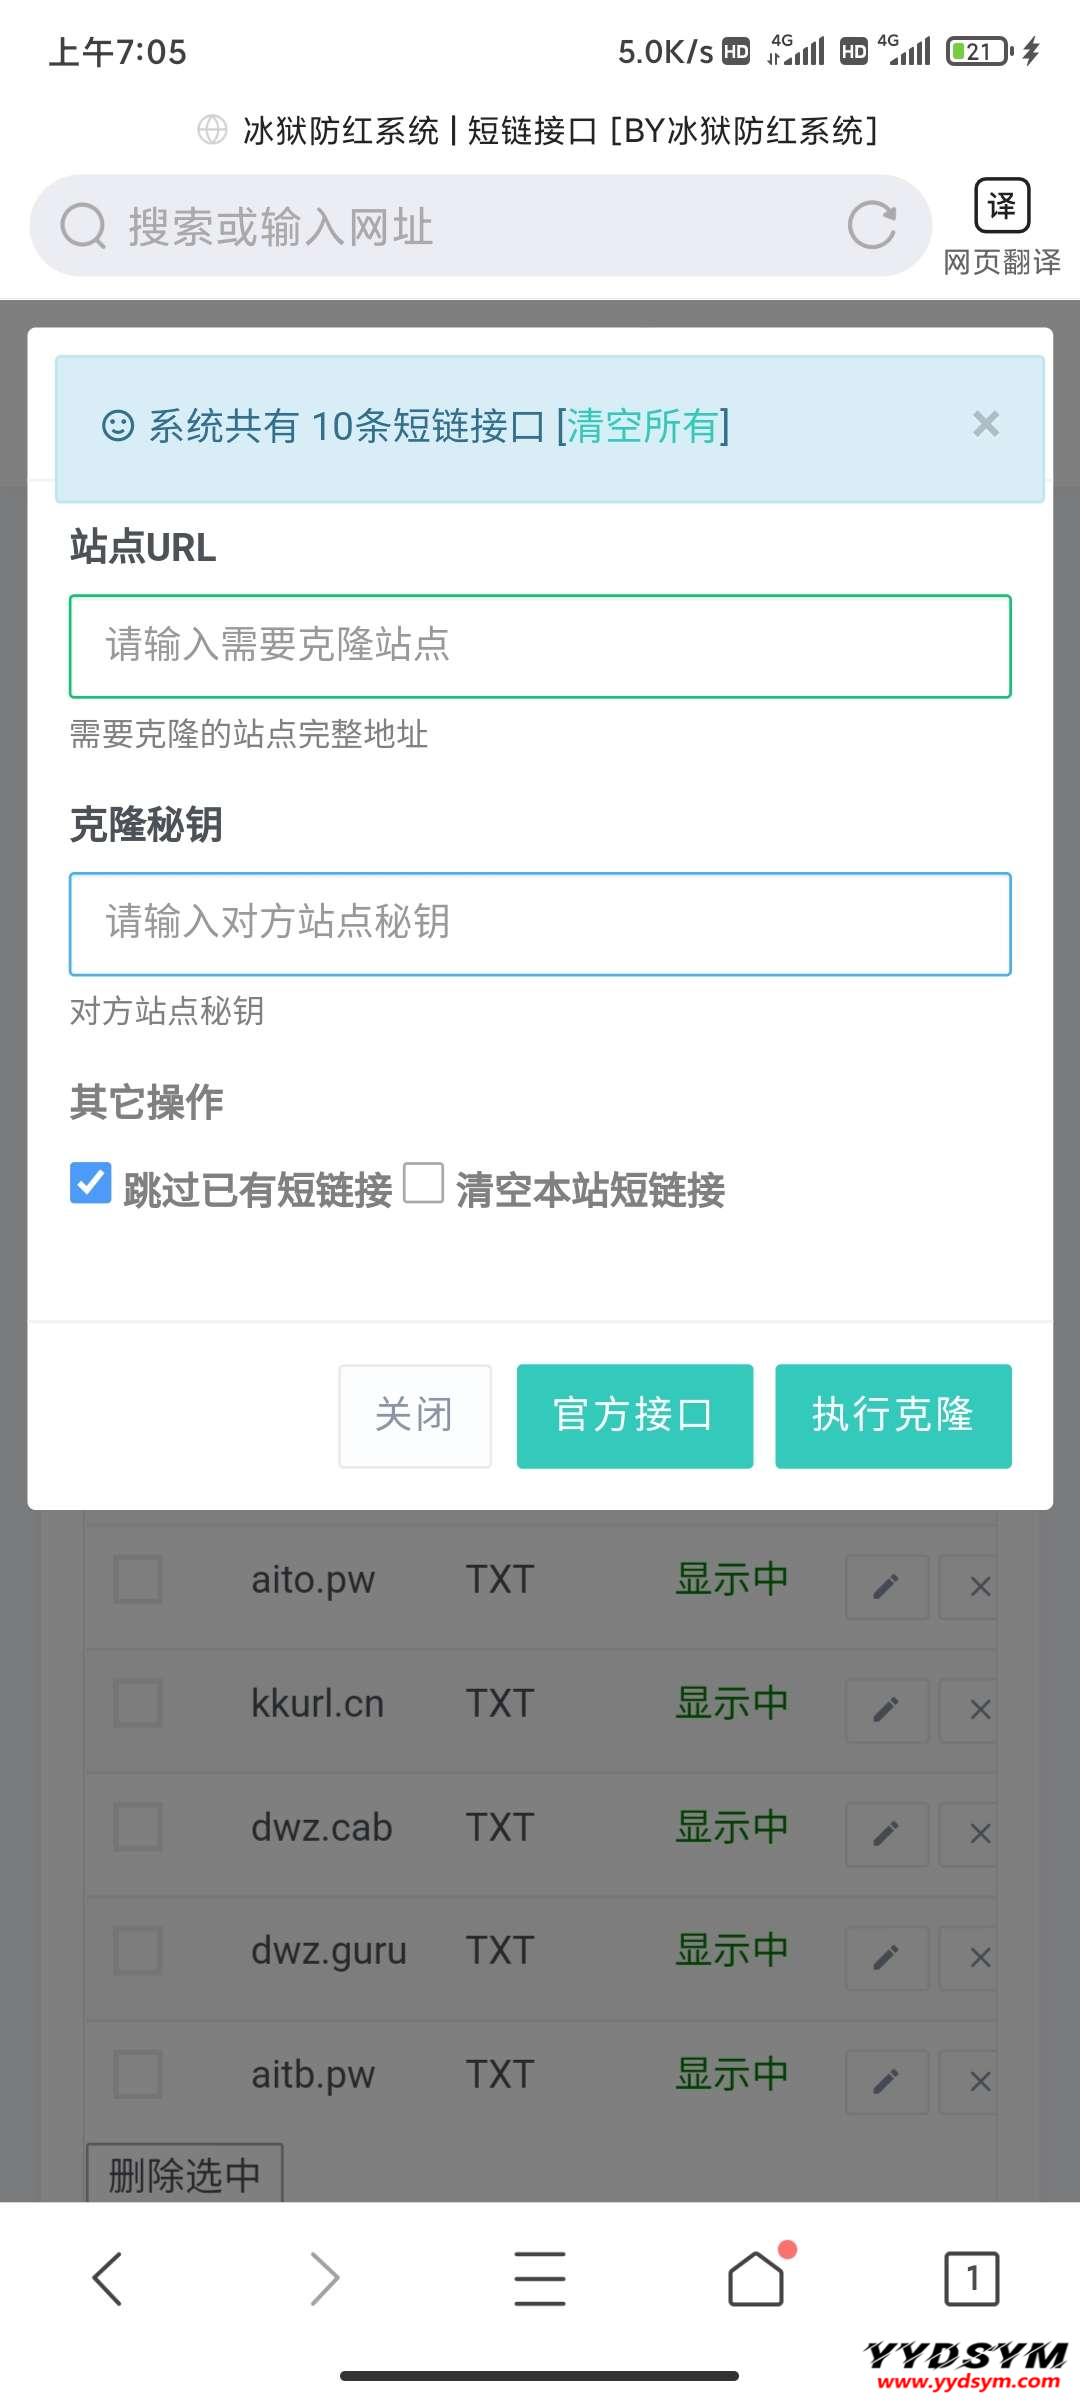Dismiss the short-link count alert

[986, 425]
